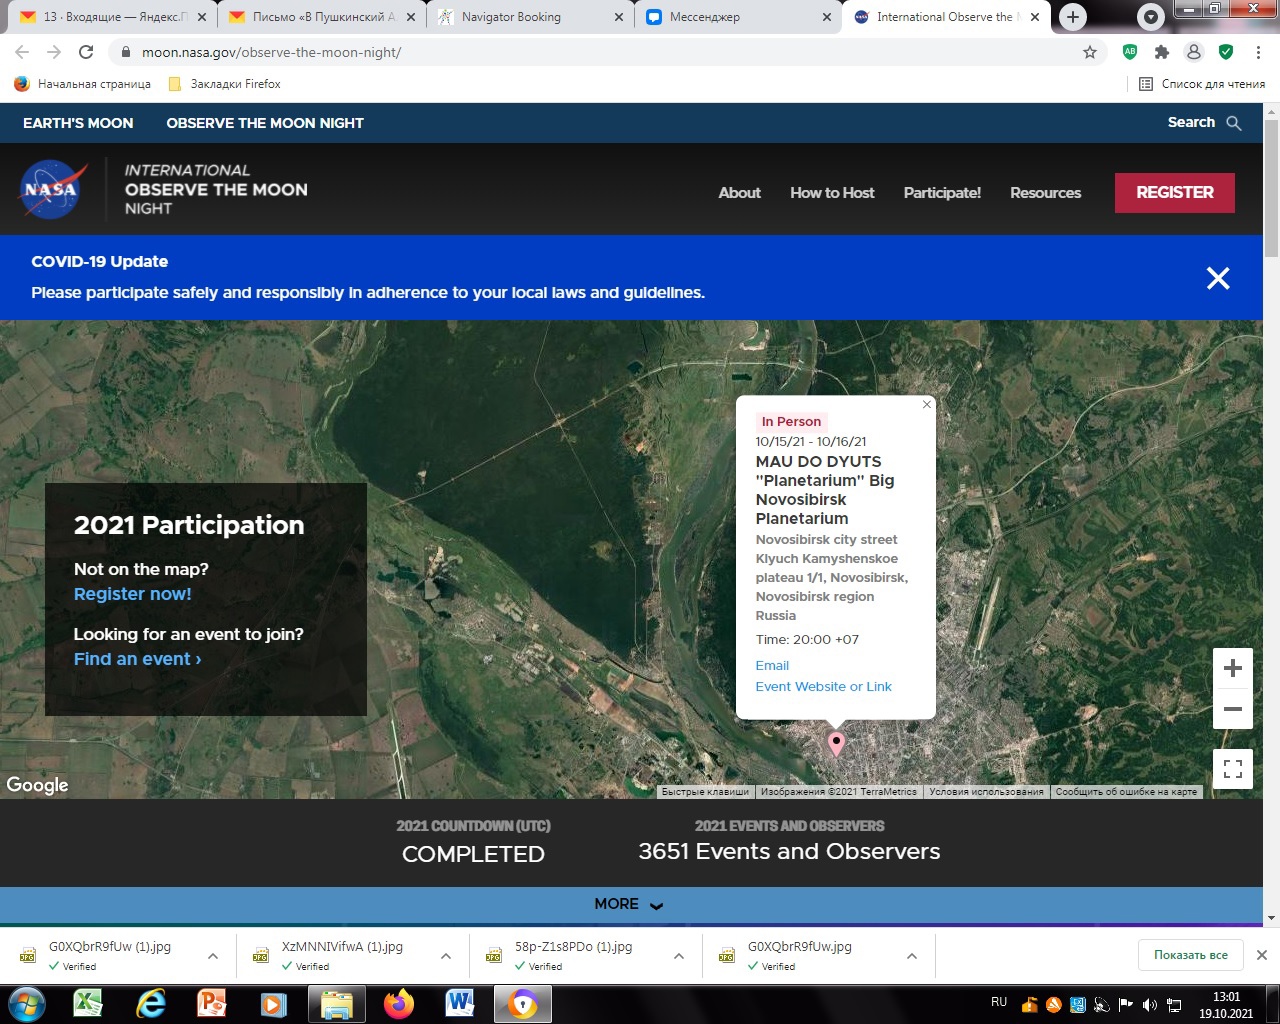
Task: Open Firefox from the Windows taskbar
Action: click(x=399, y=1003)
